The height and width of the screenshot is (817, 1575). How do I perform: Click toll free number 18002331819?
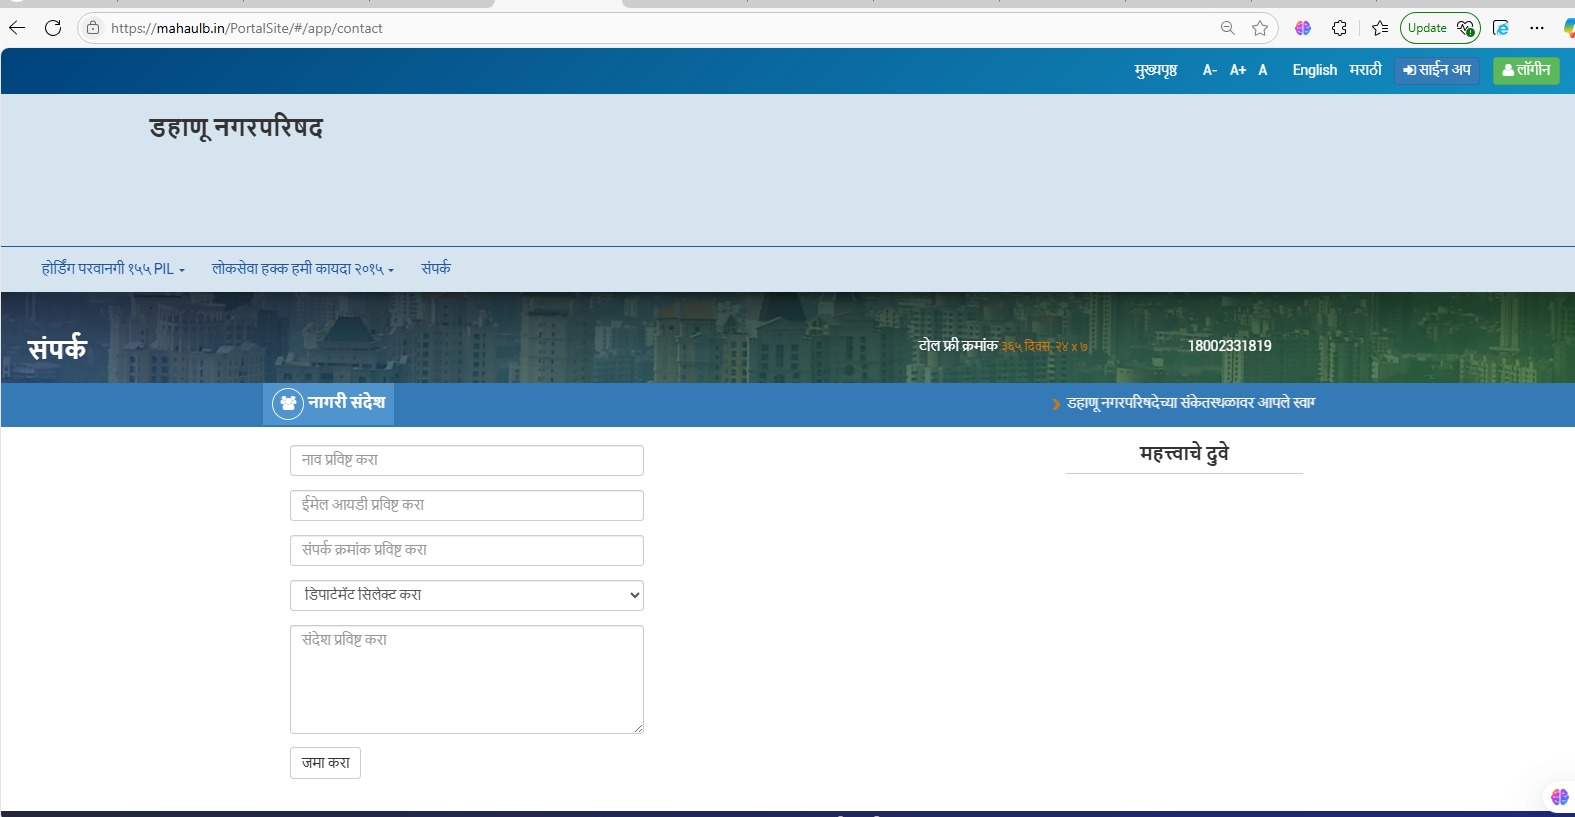pos(1230,346)
